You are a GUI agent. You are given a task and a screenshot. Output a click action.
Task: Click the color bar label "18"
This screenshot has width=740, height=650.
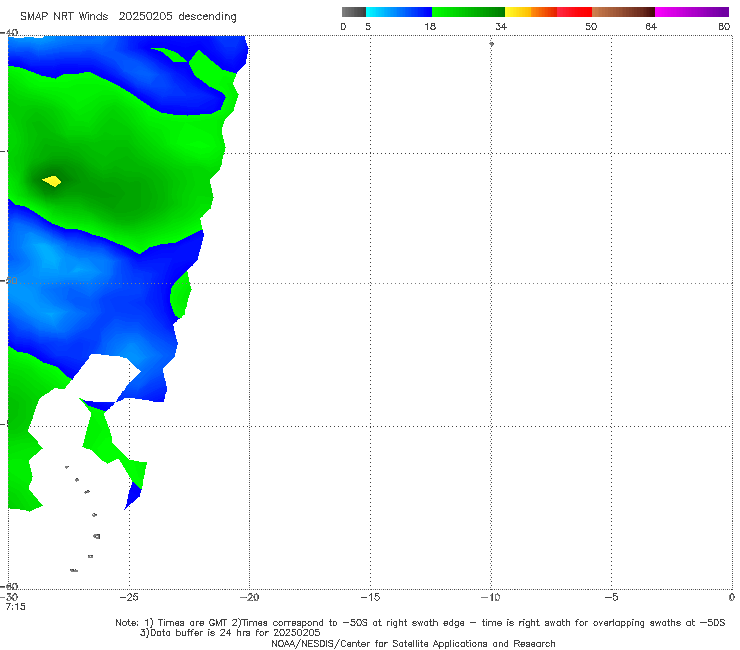[430, 27]
